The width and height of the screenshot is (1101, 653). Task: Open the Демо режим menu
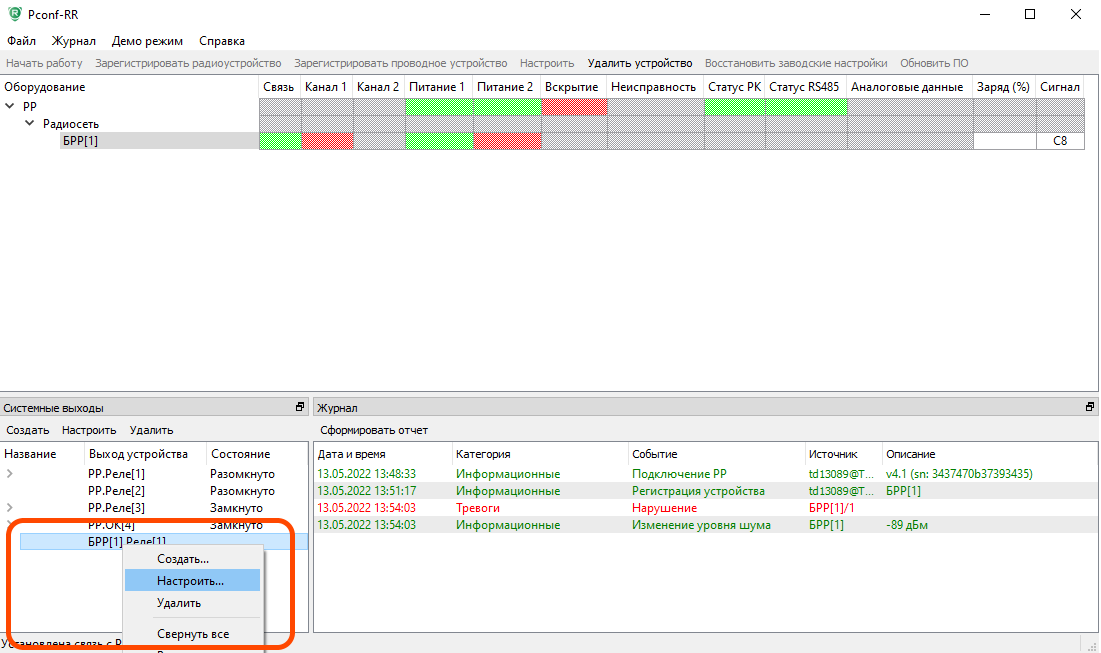tap(147, 41)
